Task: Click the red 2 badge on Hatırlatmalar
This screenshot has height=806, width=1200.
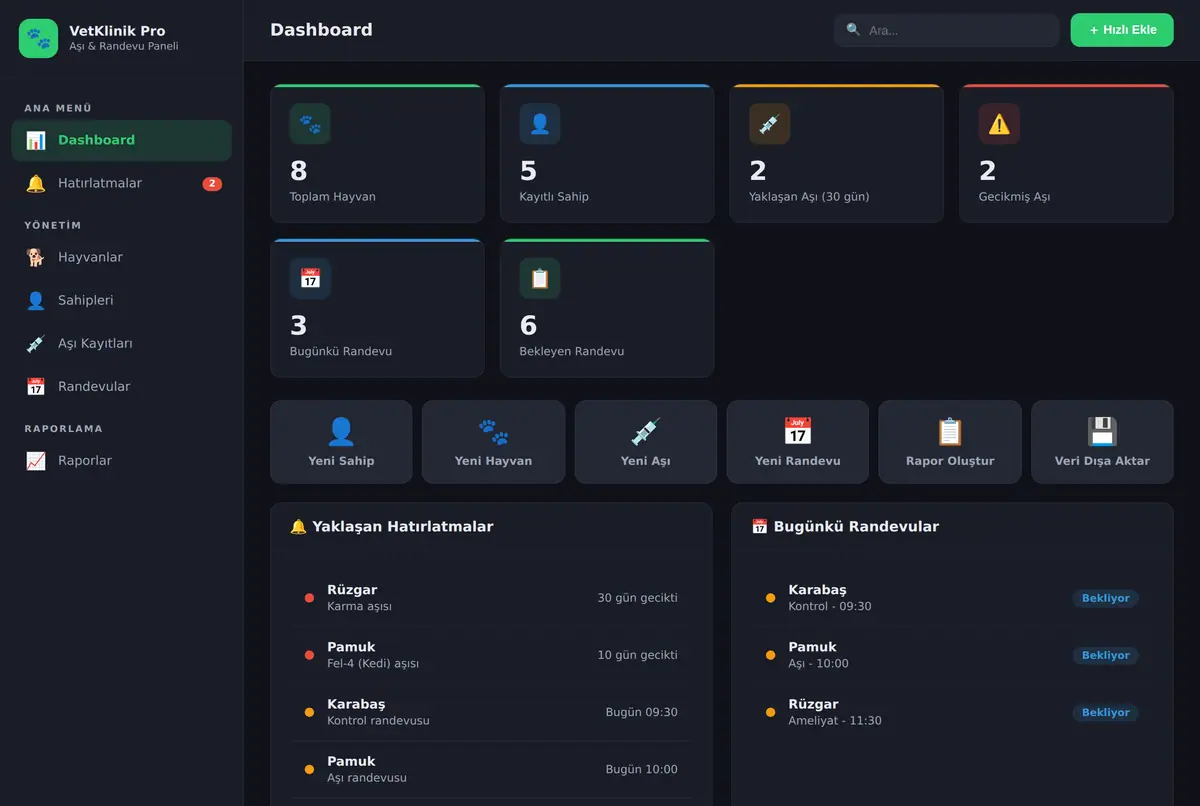Action: click(212, 184)
